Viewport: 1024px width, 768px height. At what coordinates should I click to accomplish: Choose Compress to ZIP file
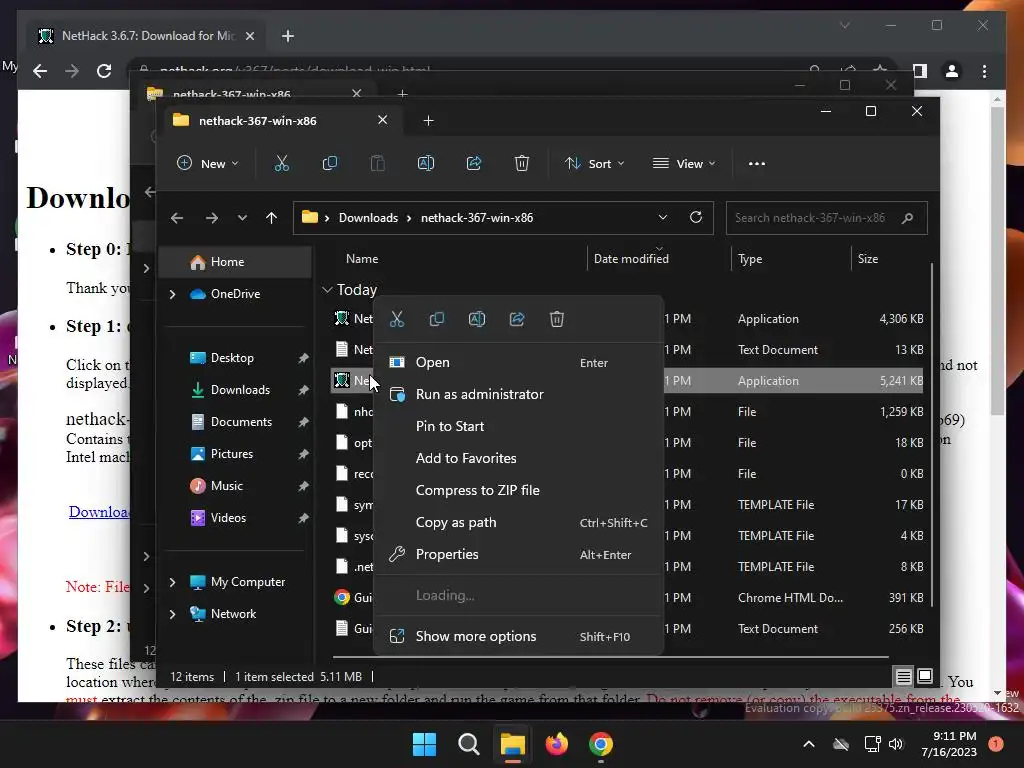point(519,490)
